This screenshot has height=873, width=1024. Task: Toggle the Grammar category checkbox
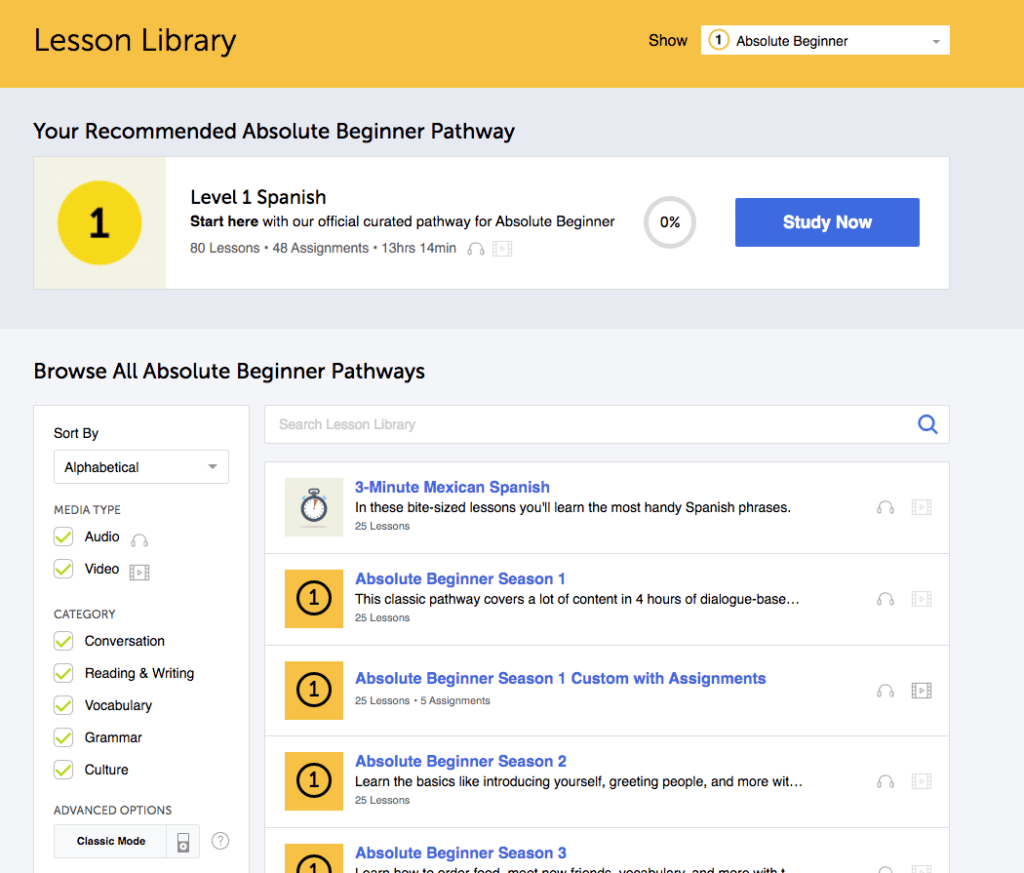click(x=64, y=738)
